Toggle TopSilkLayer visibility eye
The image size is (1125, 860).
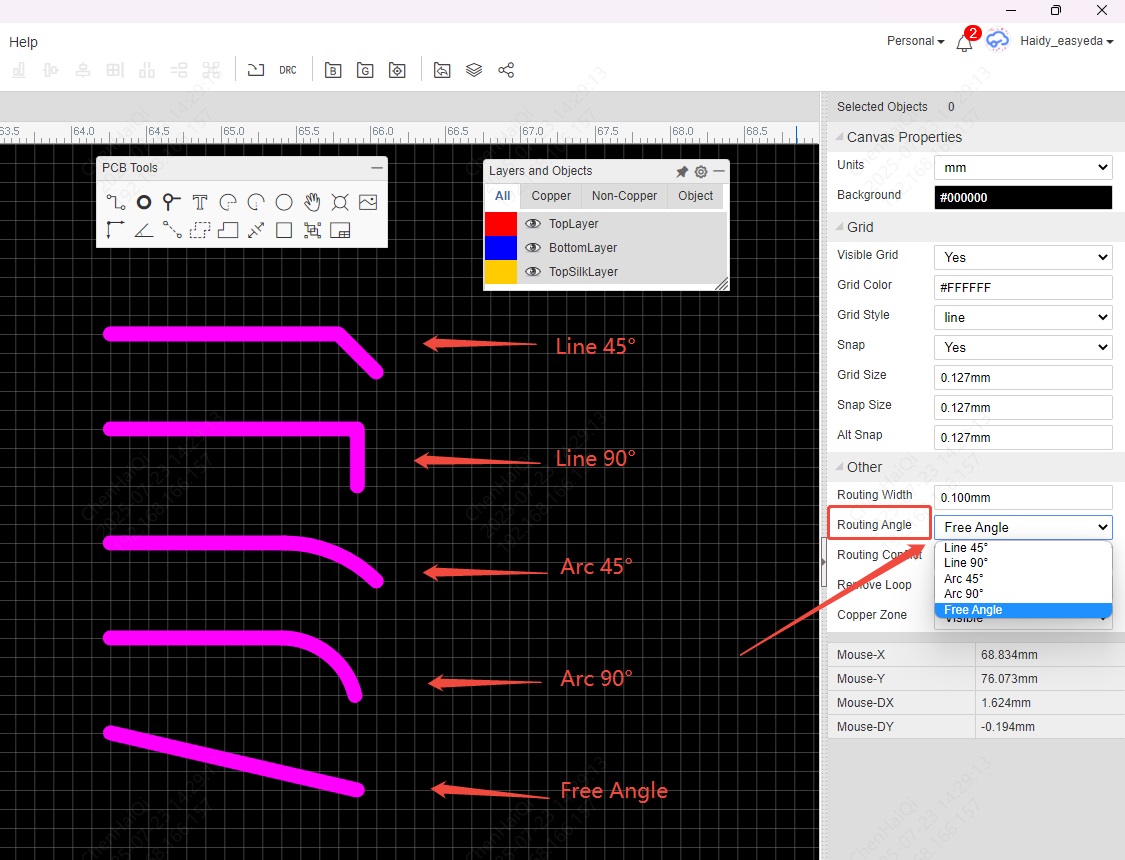tap(533, 272)
